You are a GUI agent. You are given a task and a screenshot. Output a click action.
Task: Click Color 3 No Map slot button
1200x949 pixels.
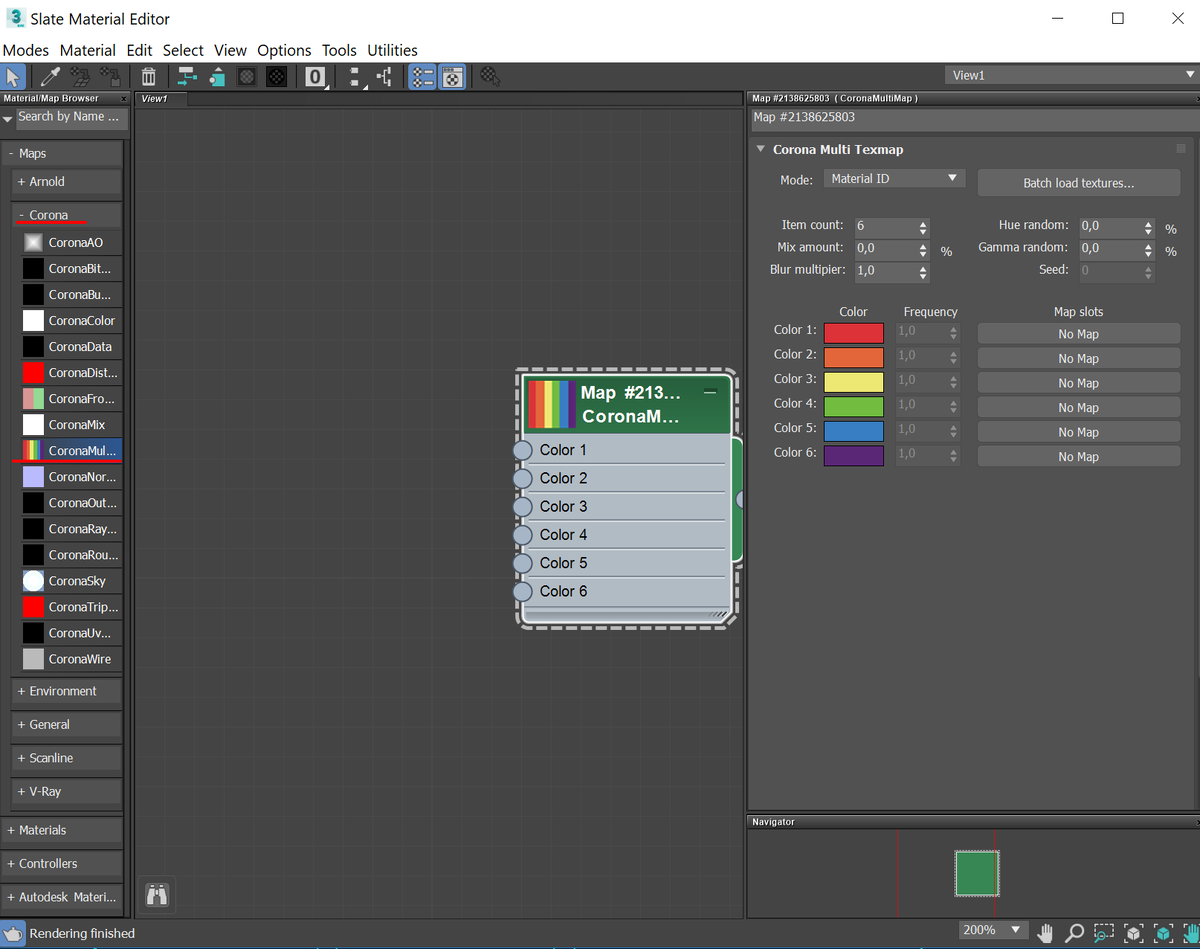1078,383
